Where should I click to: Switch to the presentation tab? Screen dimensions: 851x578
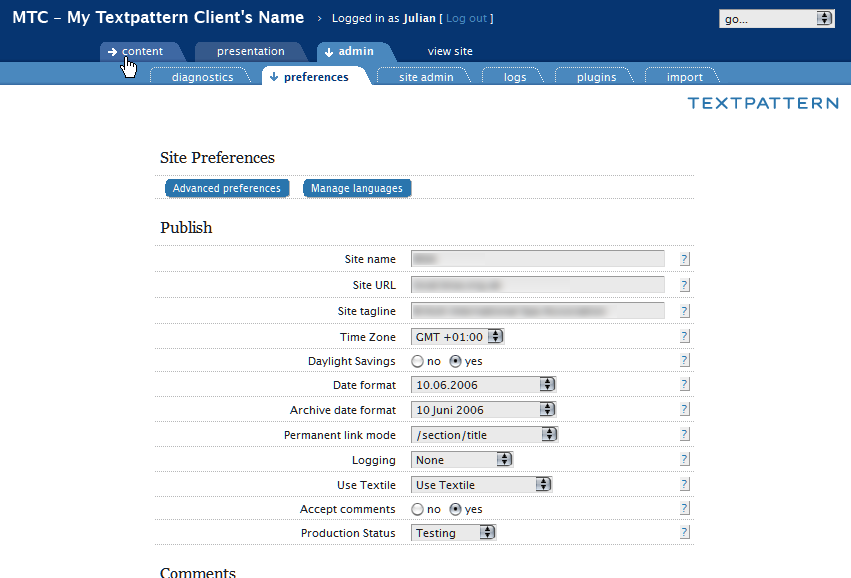(x=250, y=52)
